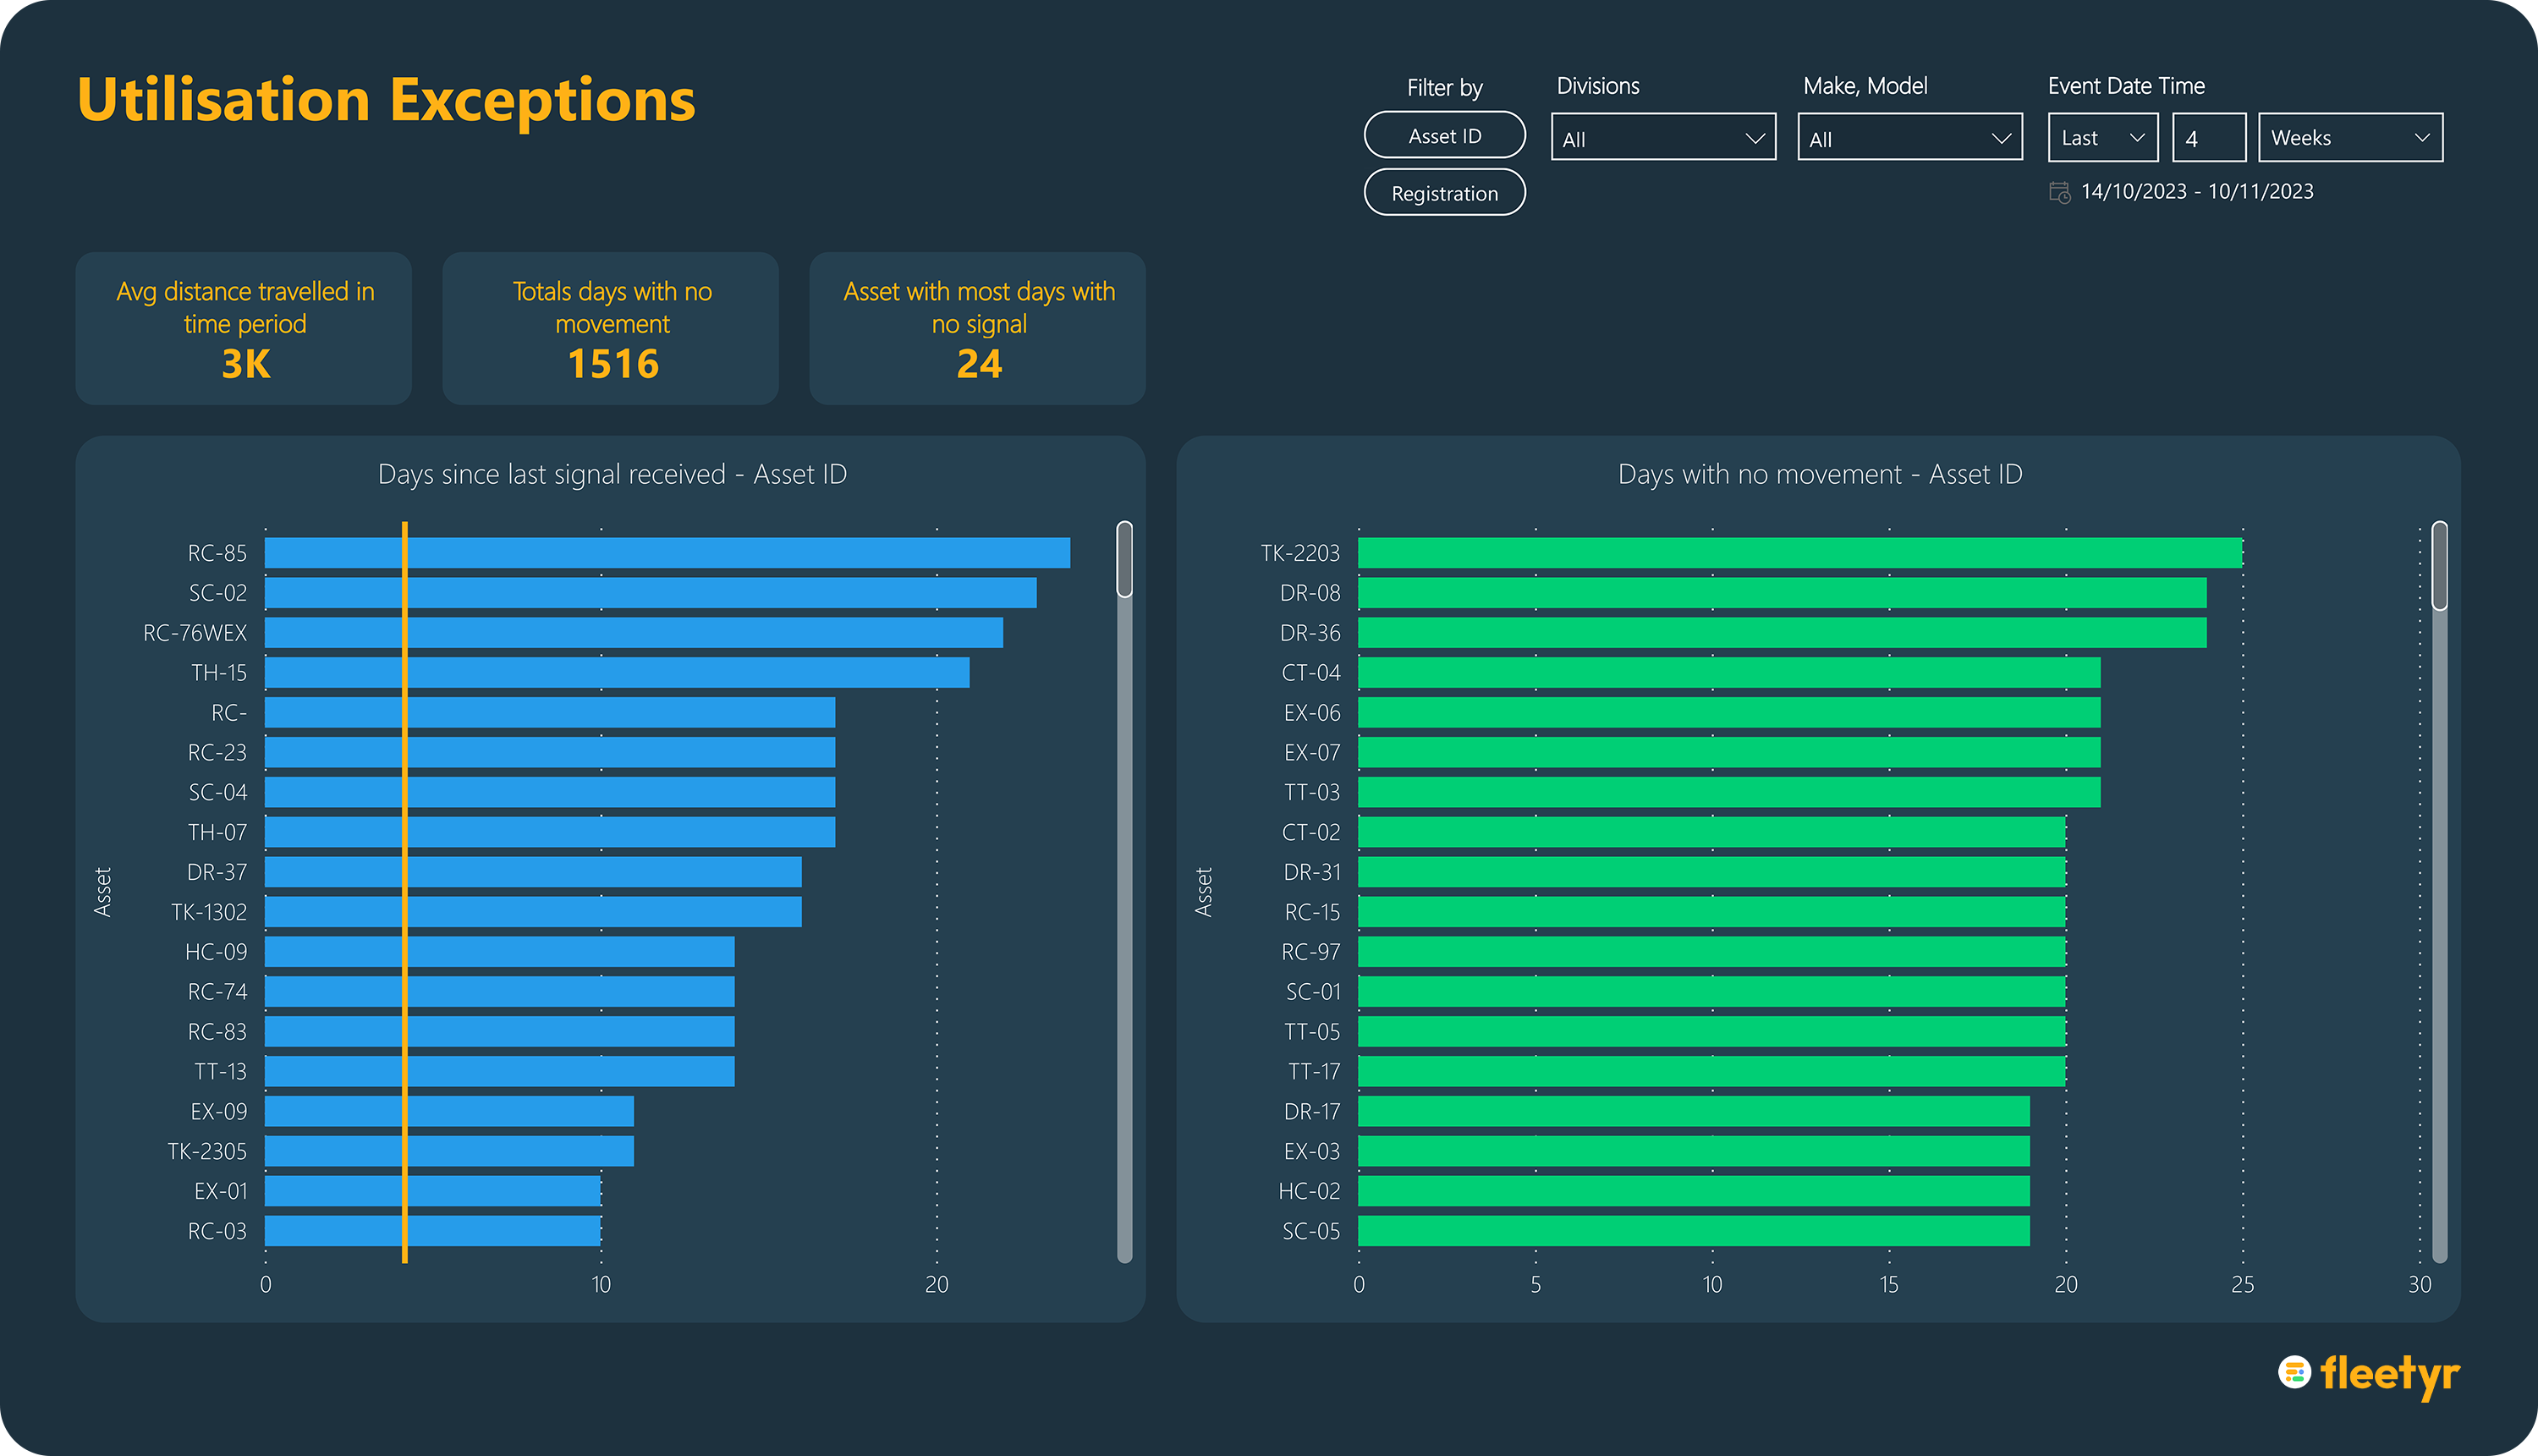Select the TH-15 blue bar
The image size is (2538, 1456).
coord(617,673)
